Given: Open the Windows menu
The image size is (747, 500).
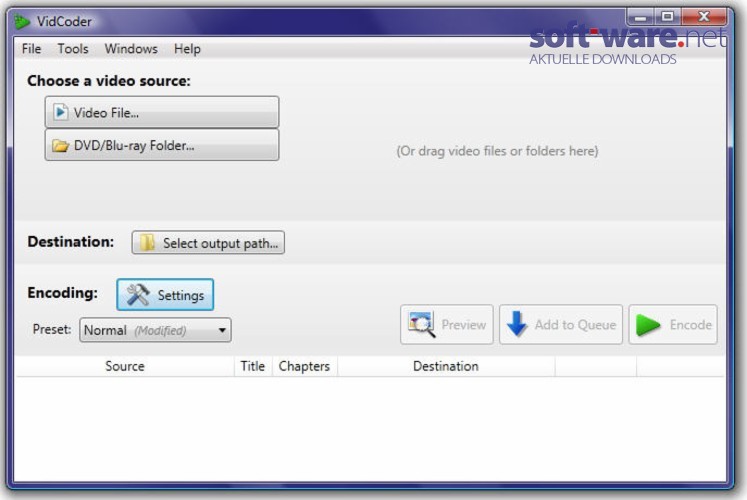Looking at the screenshot, I should 131,49.
